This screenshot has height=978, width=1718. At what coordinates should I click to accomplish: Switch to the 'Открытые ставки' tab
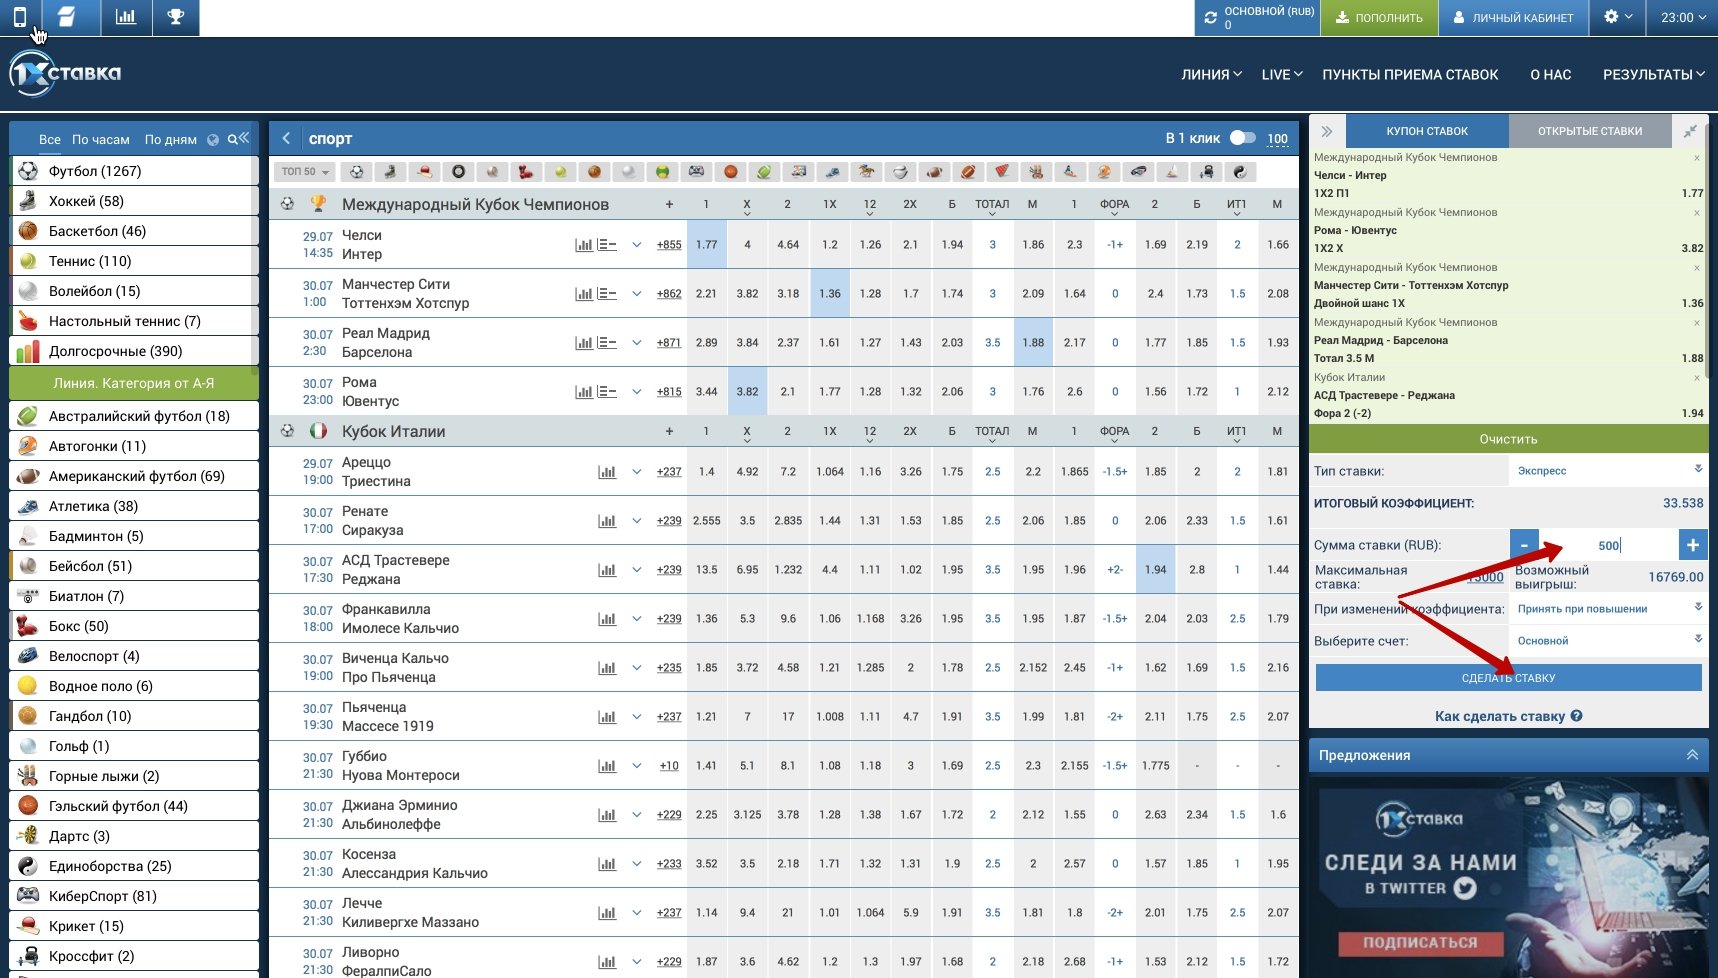point(1589,131)
